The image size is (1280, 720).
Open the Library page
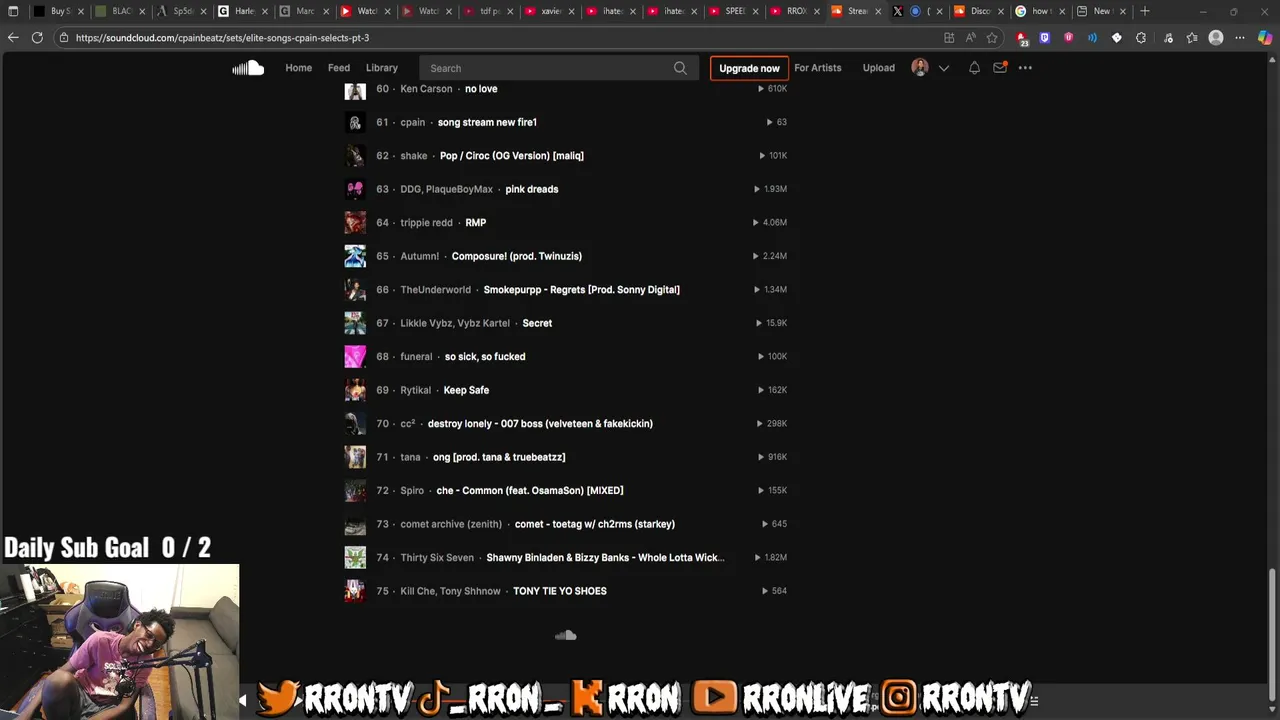pyautogui.click(x=382, y=68)
